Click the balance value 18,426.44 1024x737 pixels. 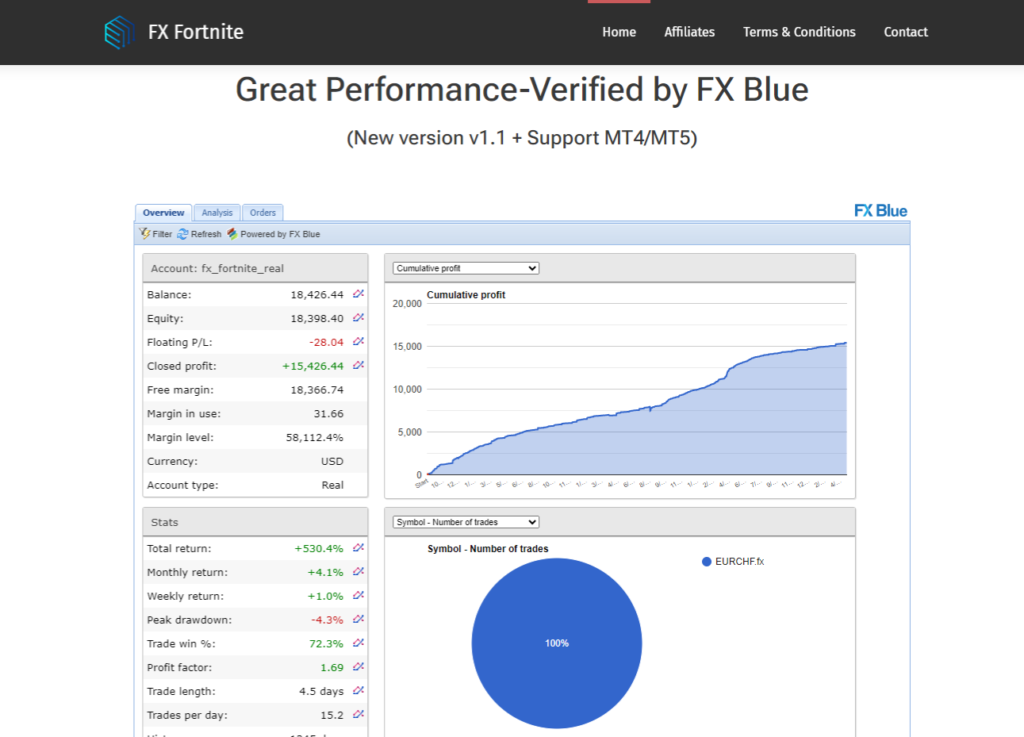pos(317,295)
